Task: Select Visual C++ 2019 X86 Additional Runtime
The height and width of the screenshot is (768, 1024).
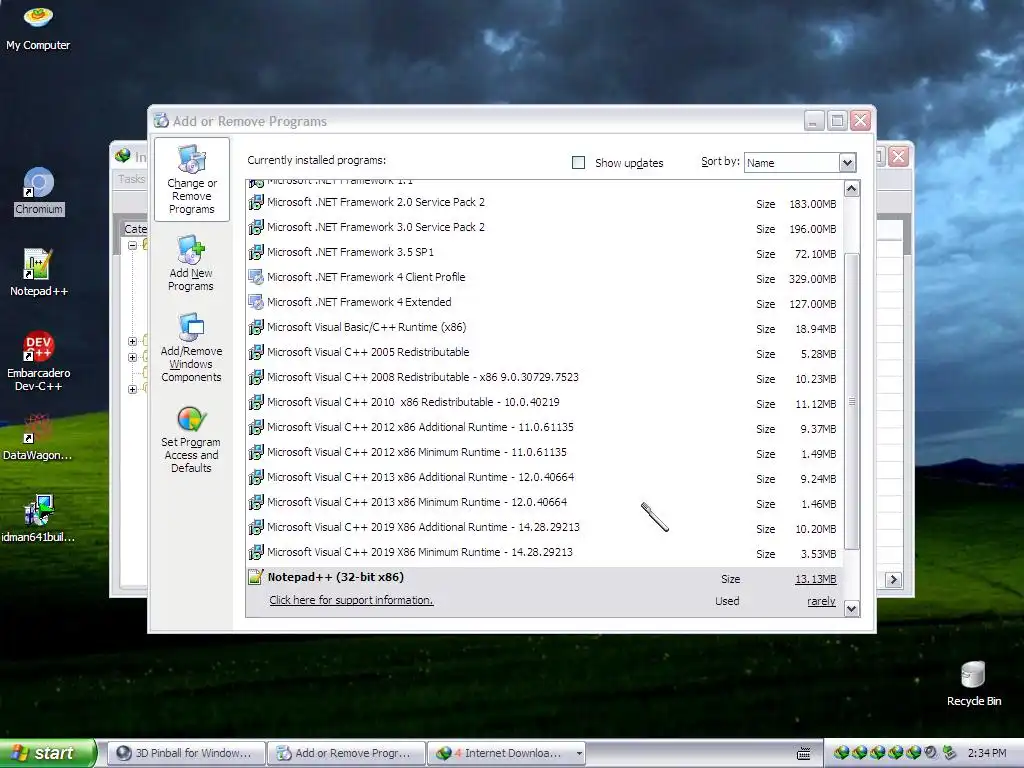Action: pos(545,528)
